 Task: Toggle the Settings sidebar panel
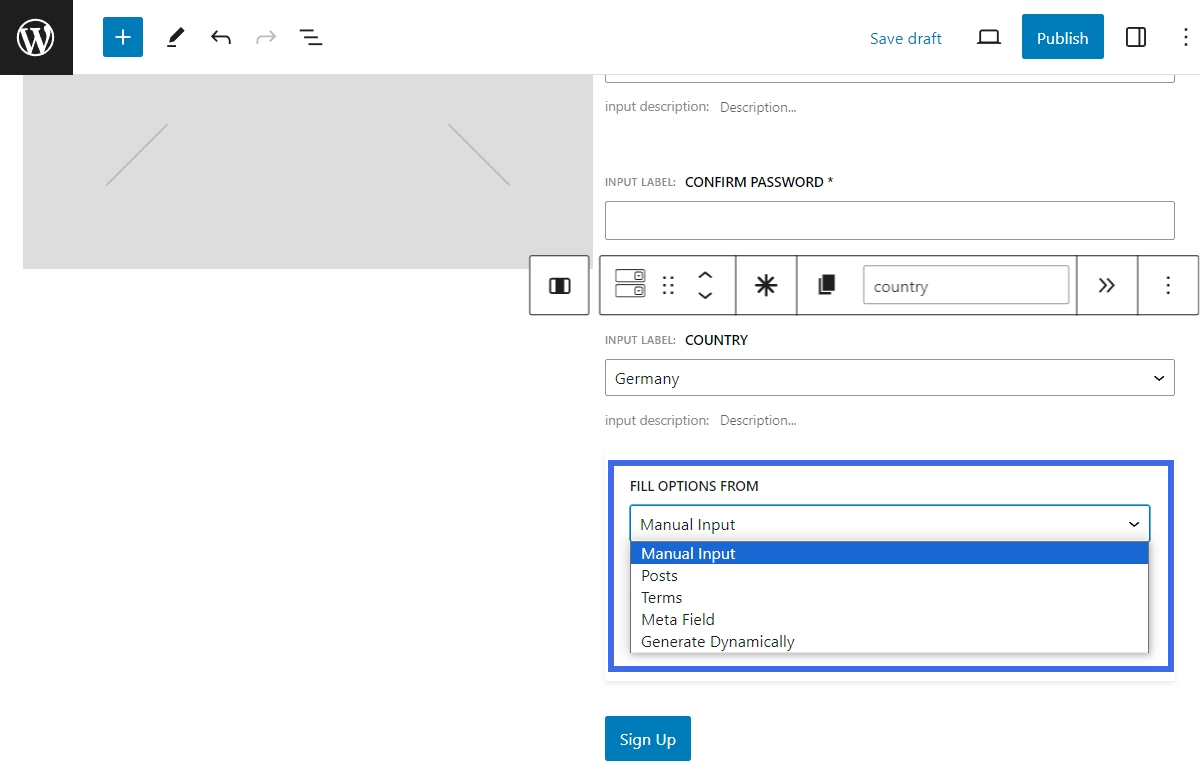pos(1136,37)
